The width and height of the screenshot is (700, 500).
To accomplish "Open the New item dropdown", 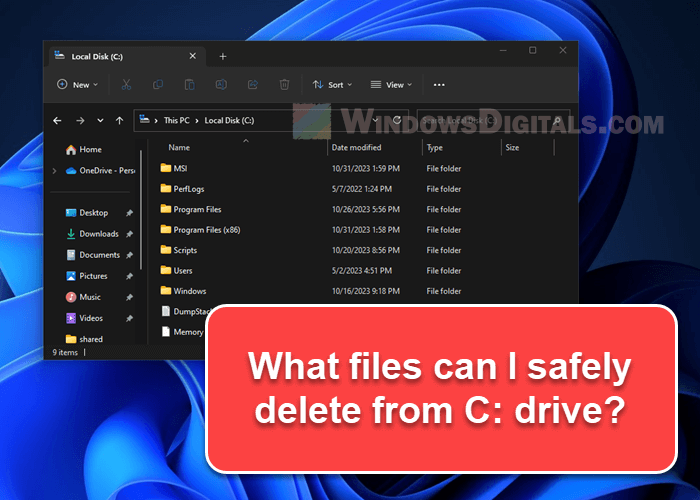I will point(78,85).
